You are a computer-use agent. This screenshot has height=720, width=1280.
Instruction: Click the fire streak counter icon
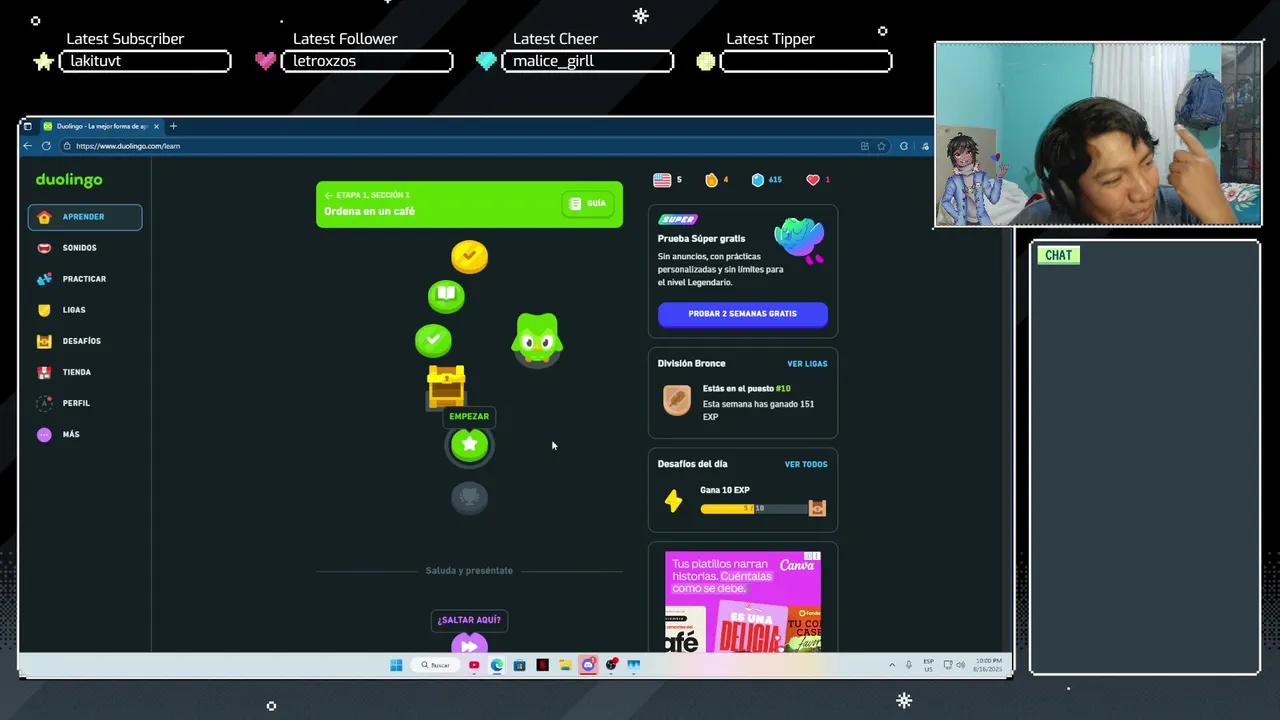[711, 180]
